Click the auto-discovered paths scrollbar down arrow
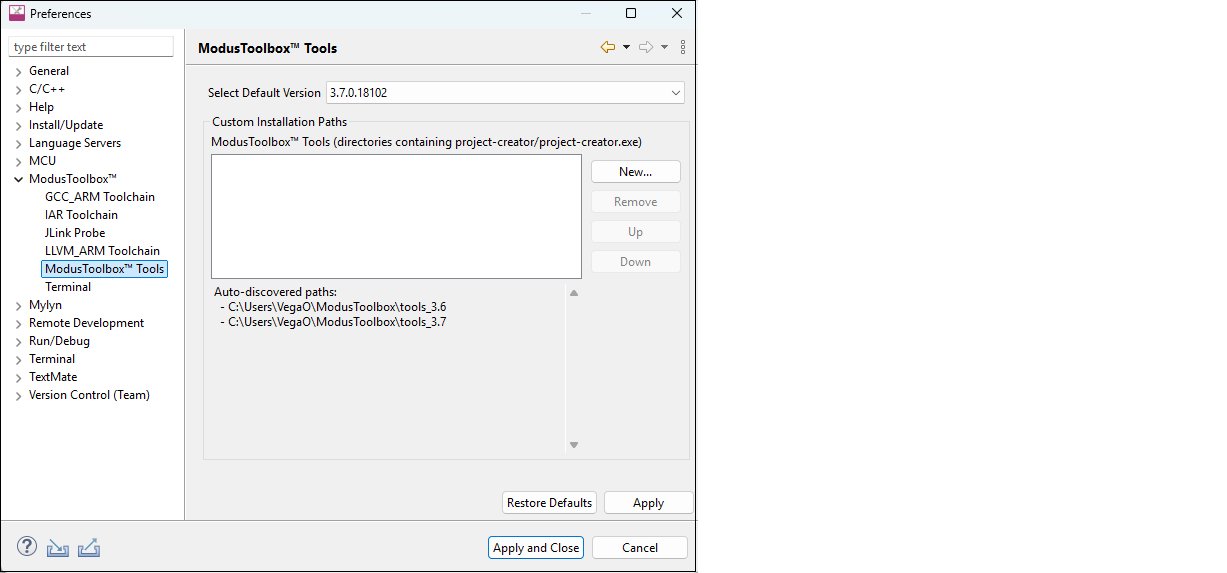This screenshot has height=573, width=1227. pos(574,445)
